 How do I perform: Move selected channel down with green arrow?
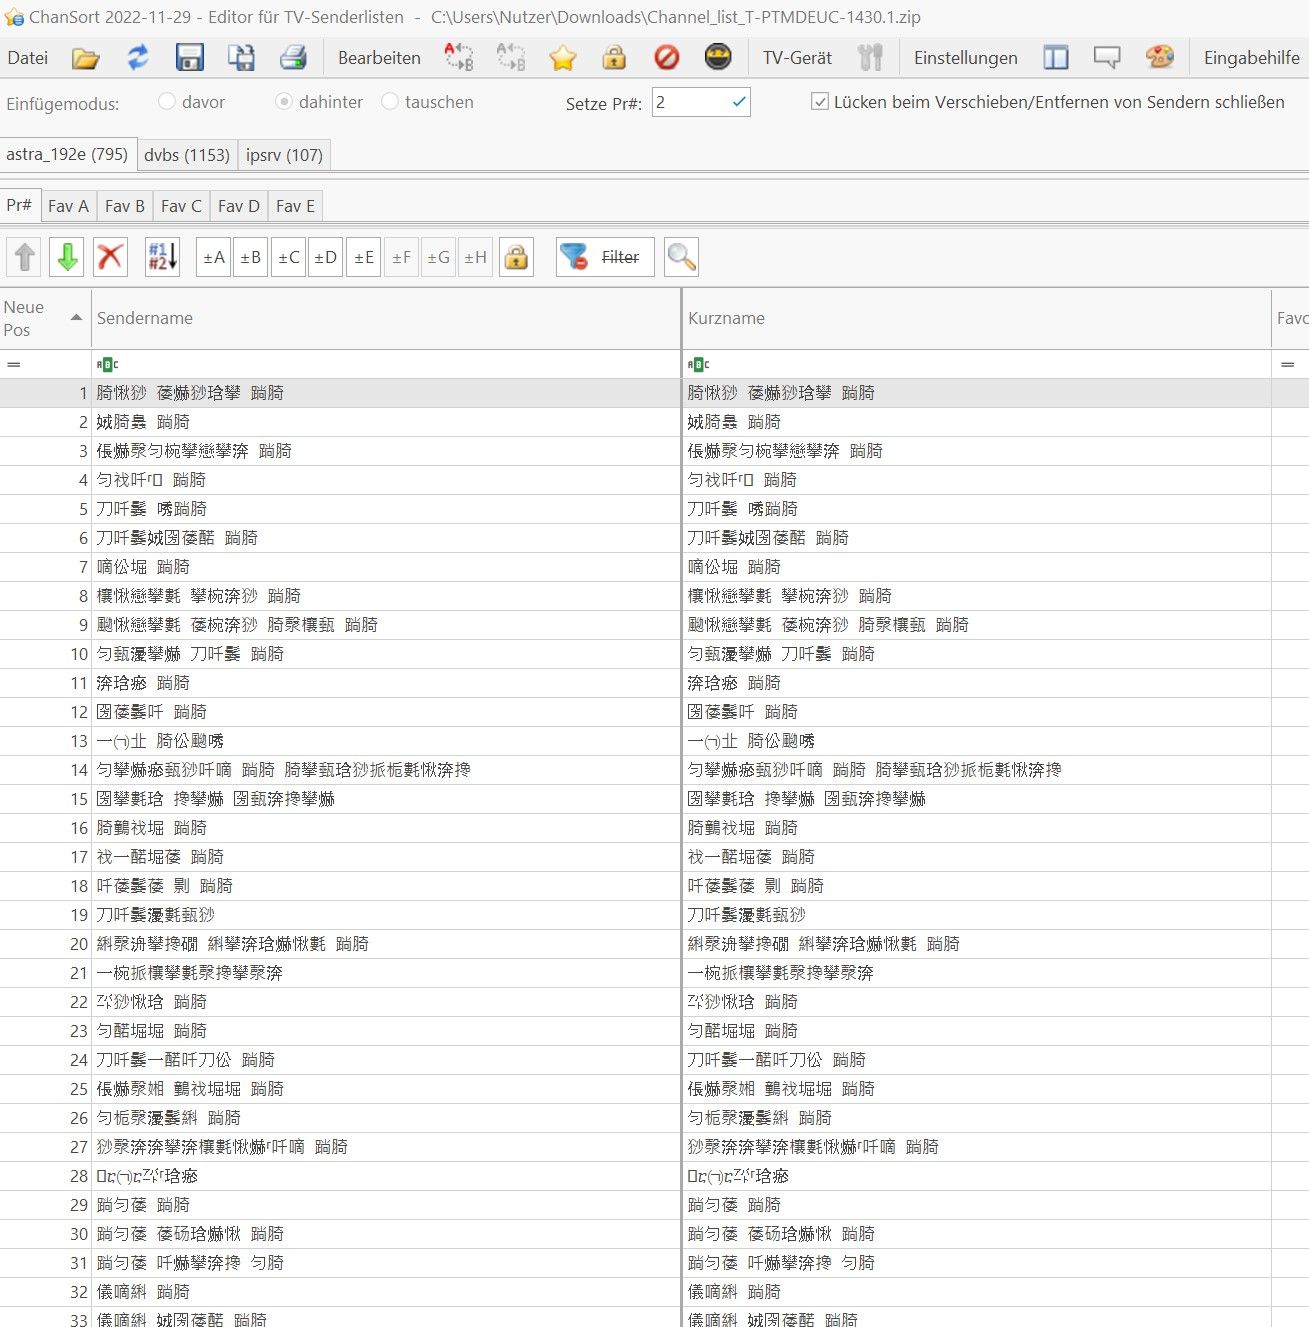pos(67,257)
